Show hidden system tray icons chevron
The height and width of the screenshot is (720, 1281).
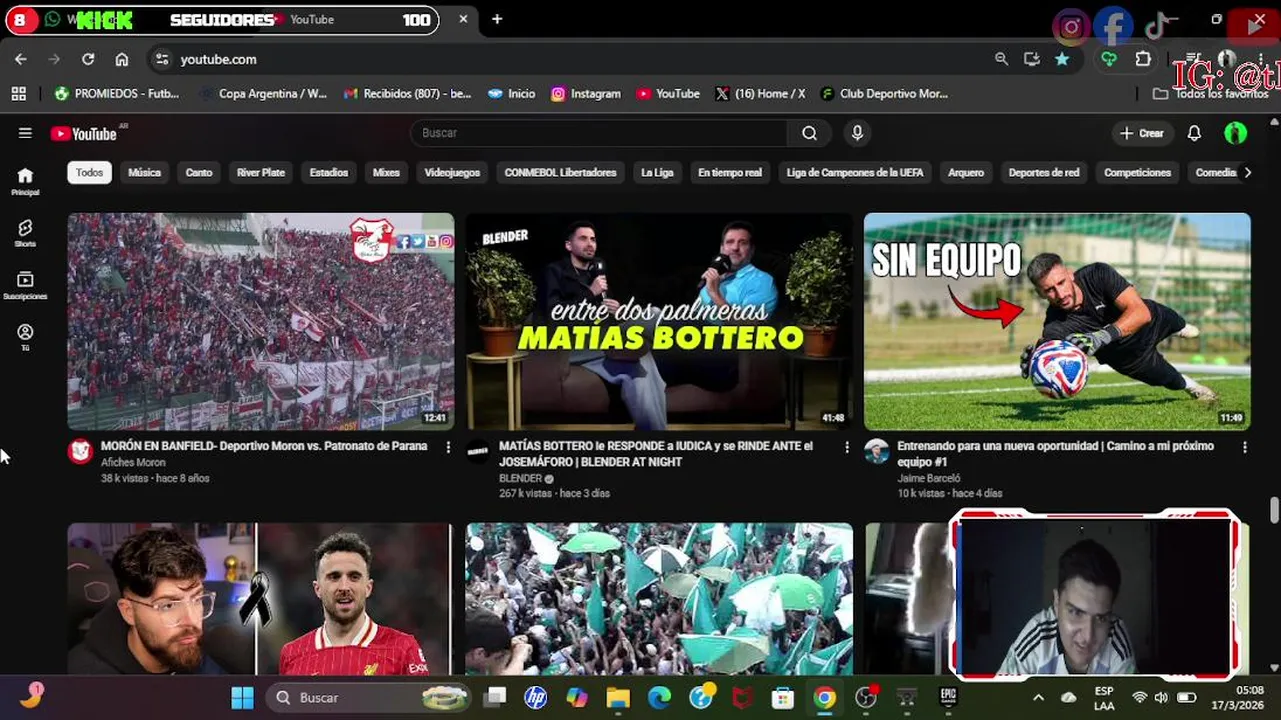1038,698
